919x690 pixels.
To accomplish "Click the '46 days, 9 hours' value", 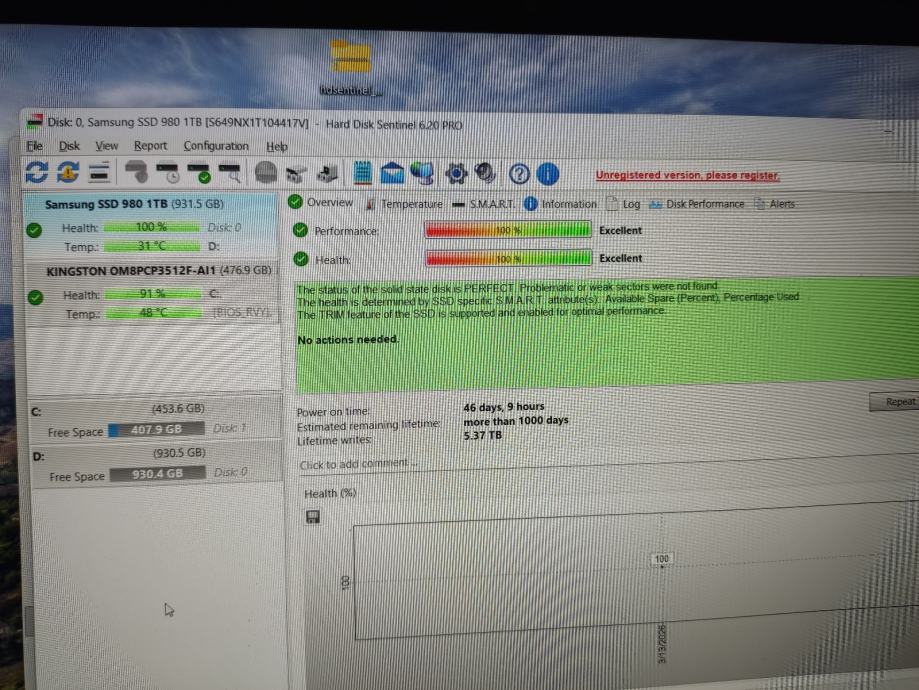I will 503,406.
